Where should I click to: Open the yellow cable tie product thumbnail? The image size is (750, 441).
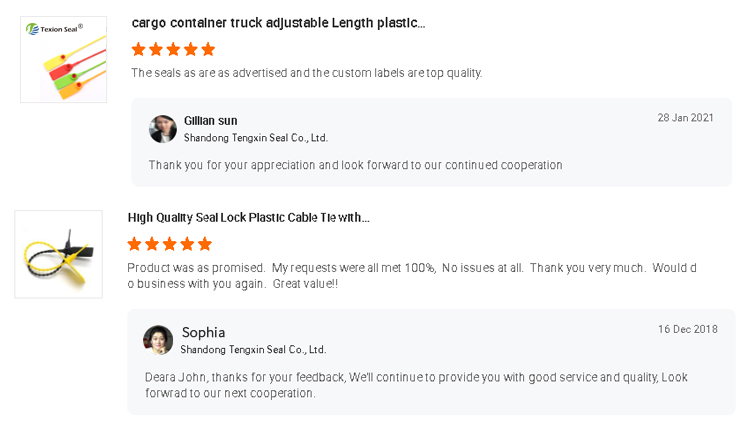pyautogui.click(x=58, y=254)
